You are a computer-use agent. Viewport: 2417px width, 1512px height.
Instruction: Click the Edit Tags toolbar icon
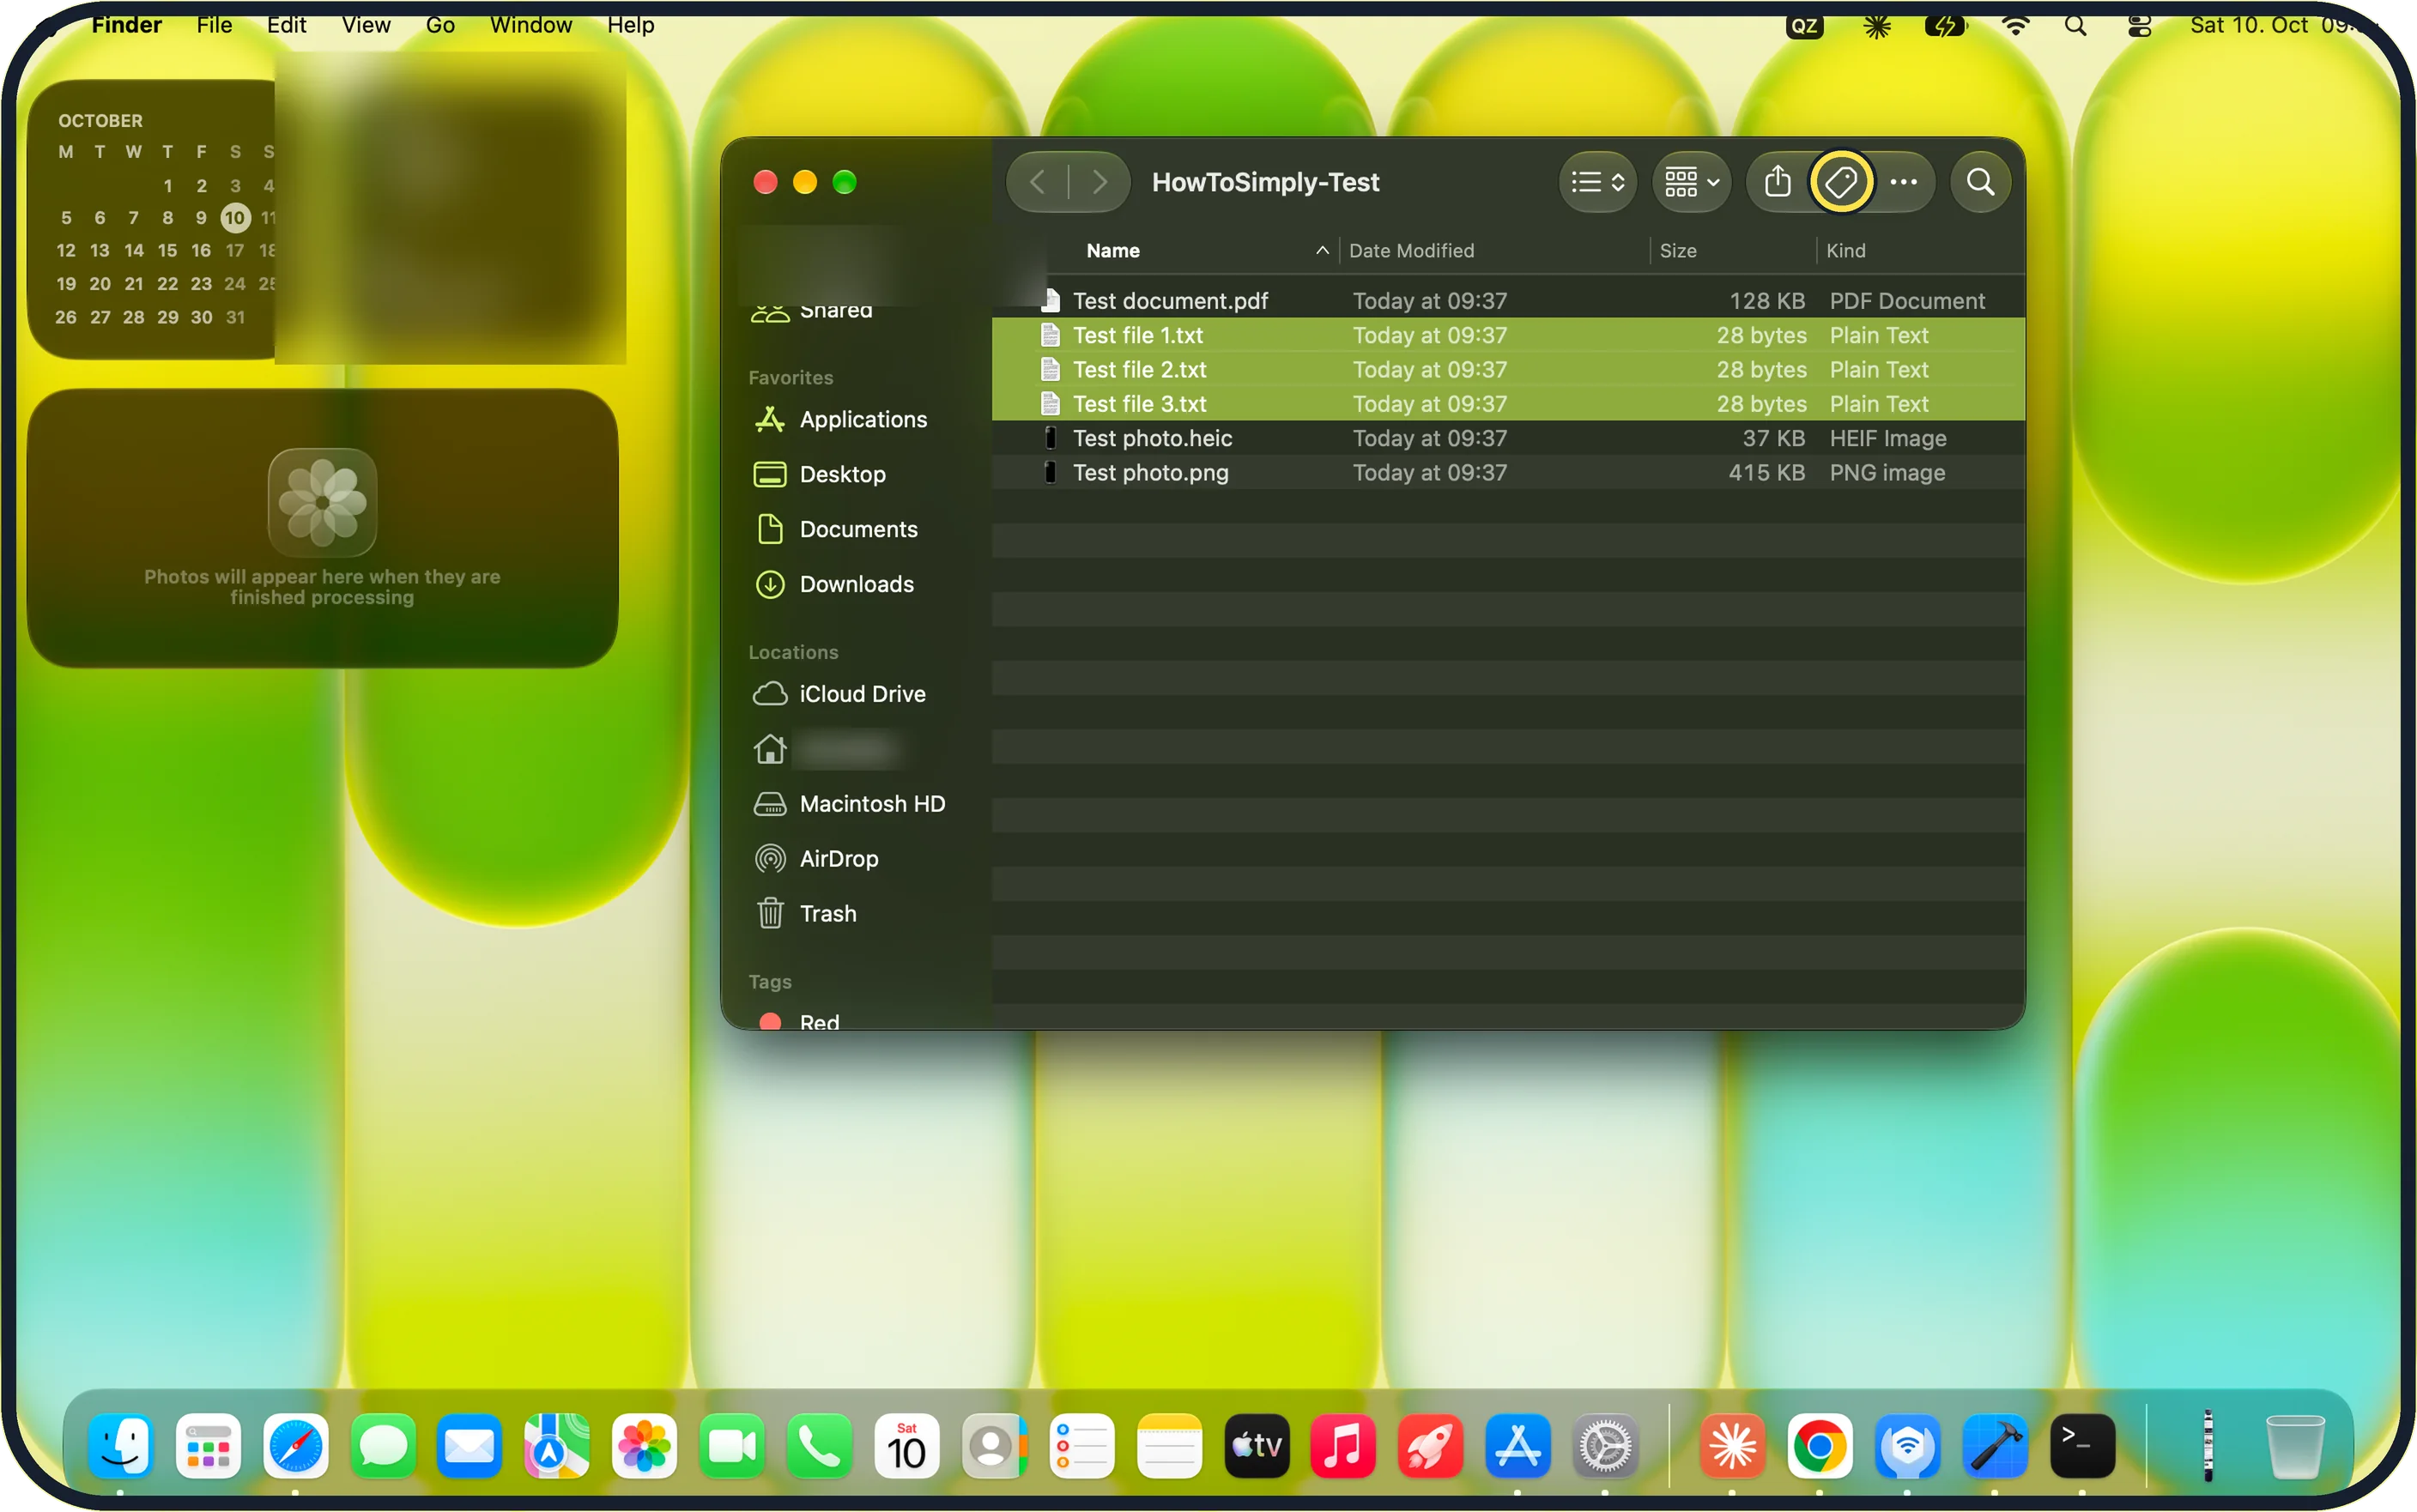[1840, 182]
